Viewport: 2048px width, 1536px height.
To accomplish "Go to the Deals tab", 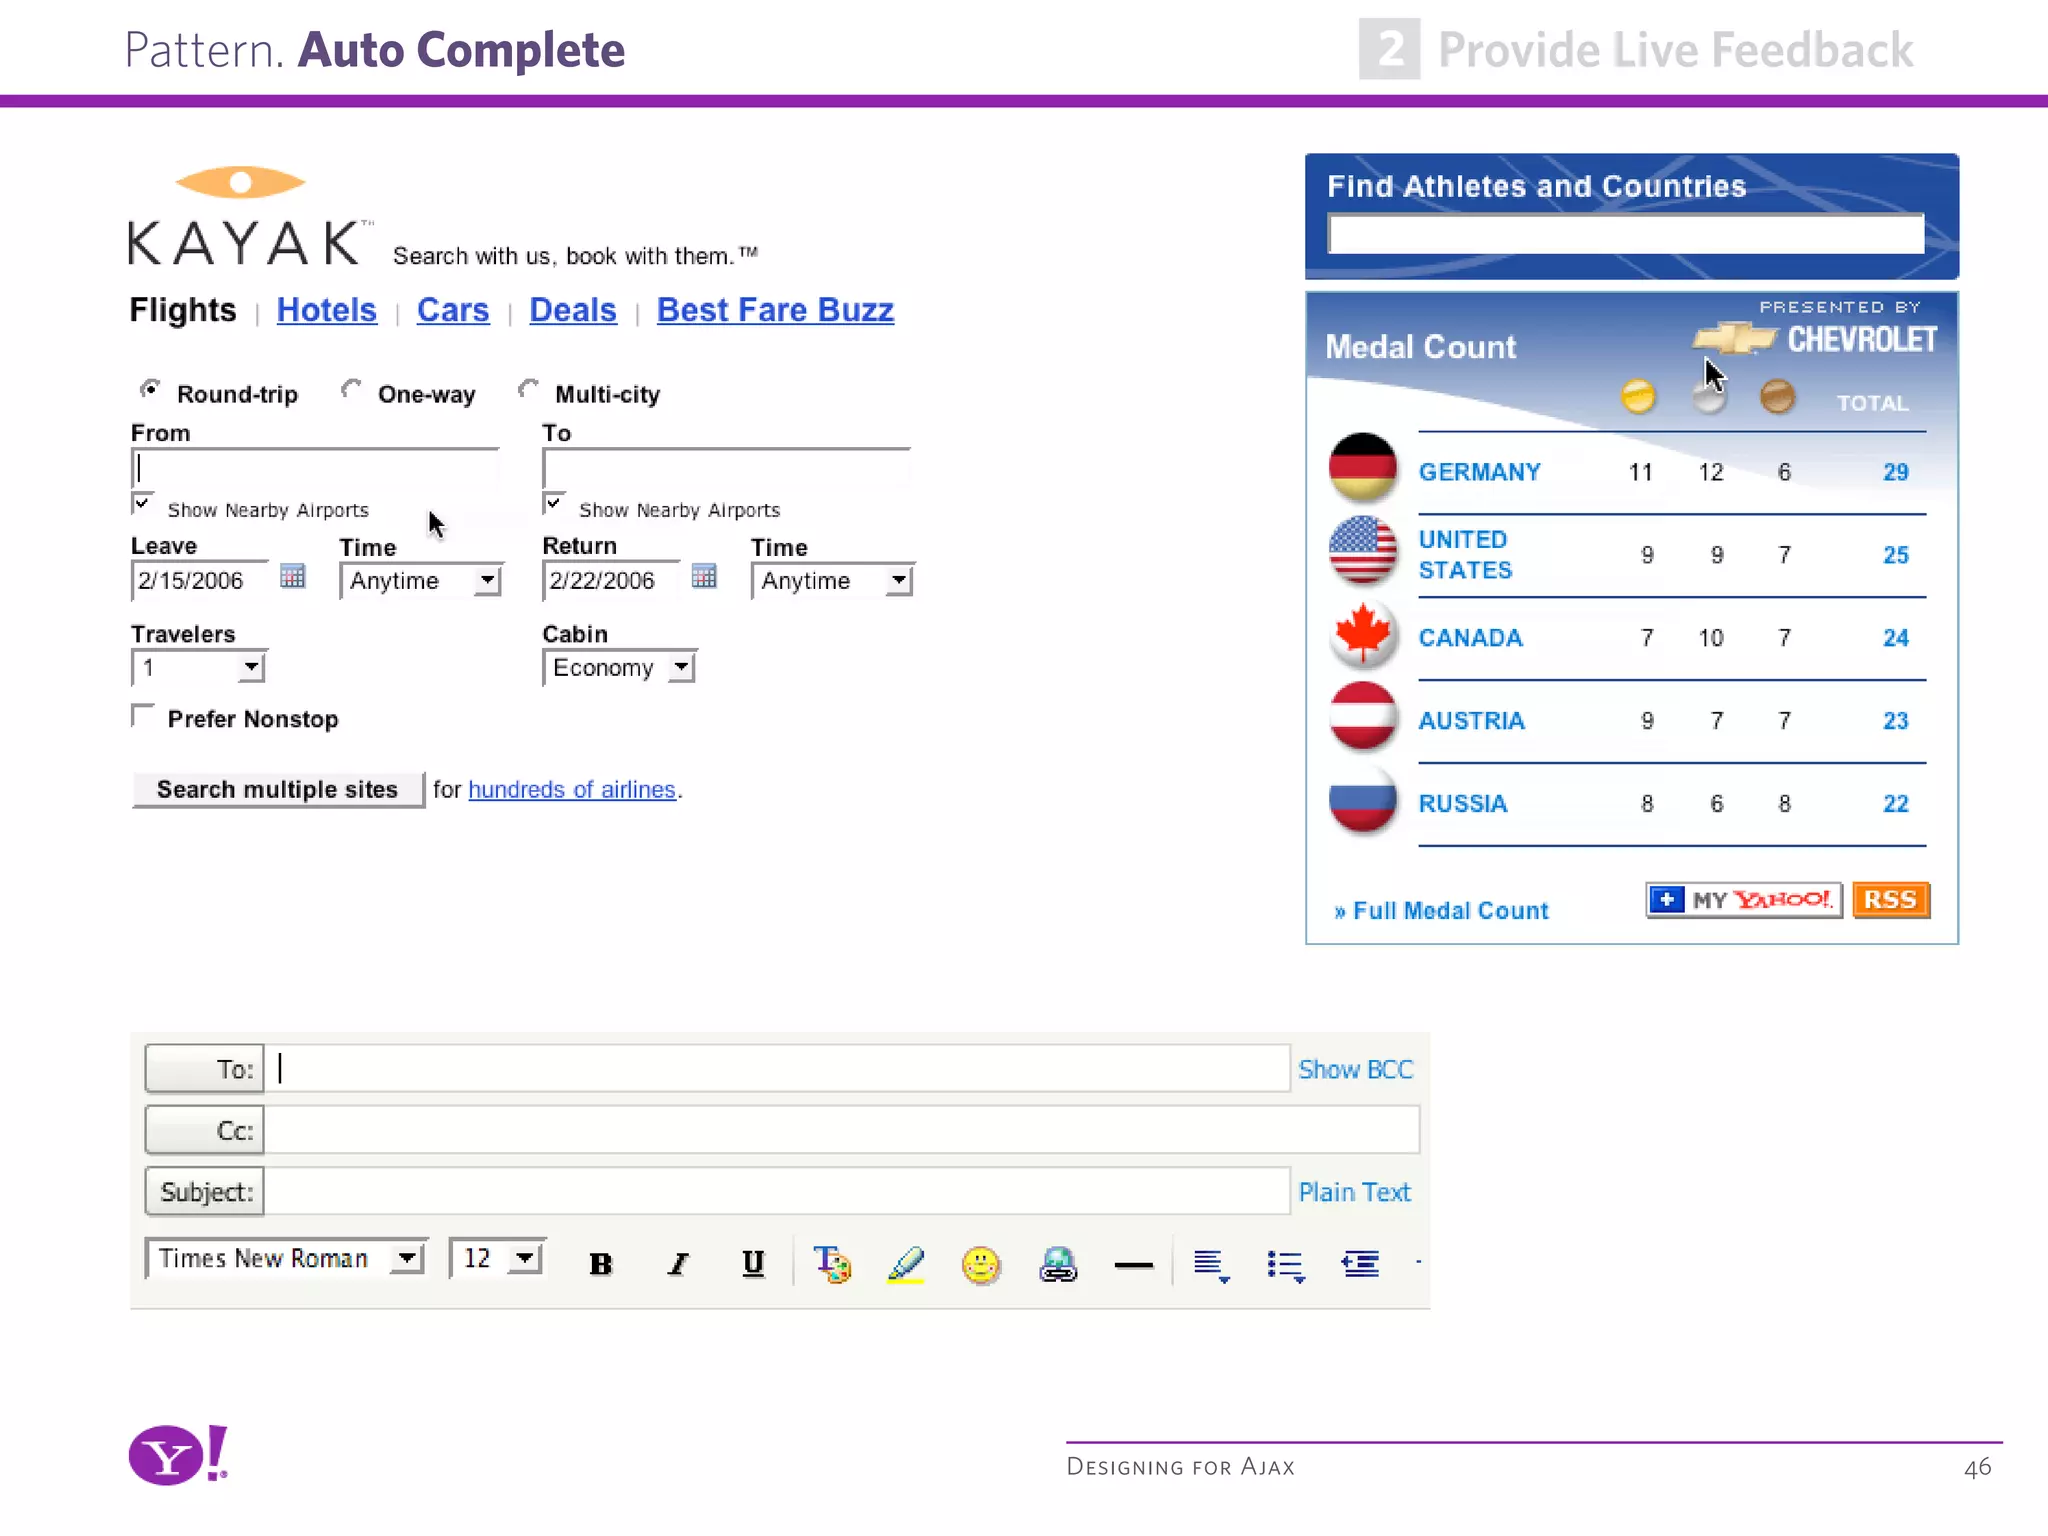I will tap(572, 310).
